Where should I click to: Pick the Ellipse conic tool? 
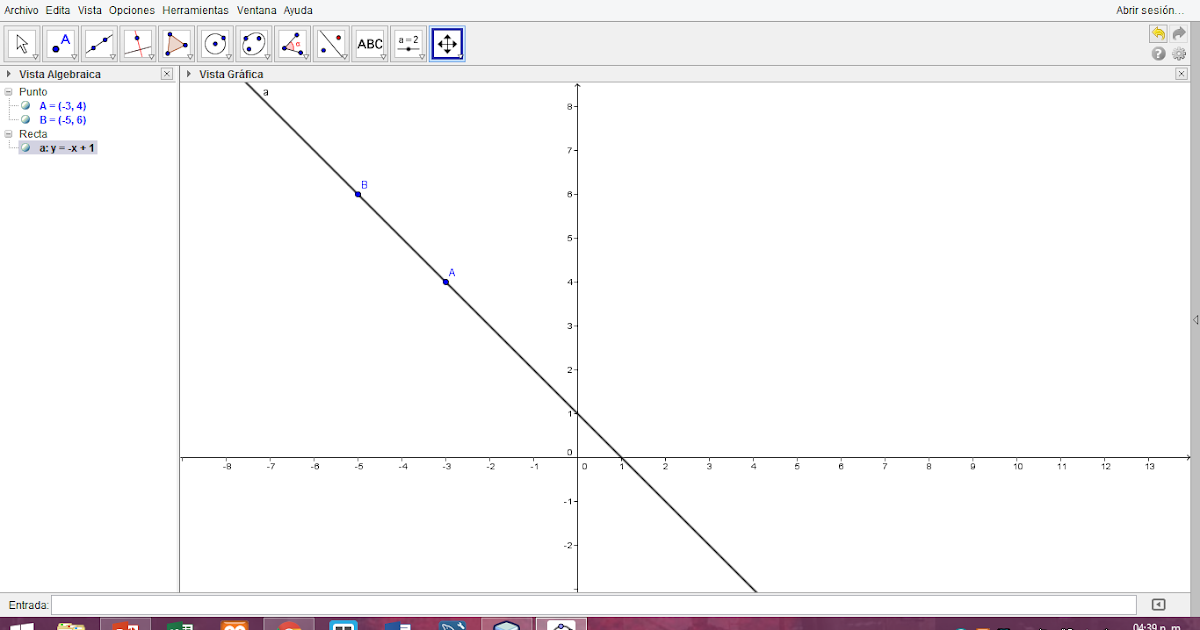click(252, 40)
